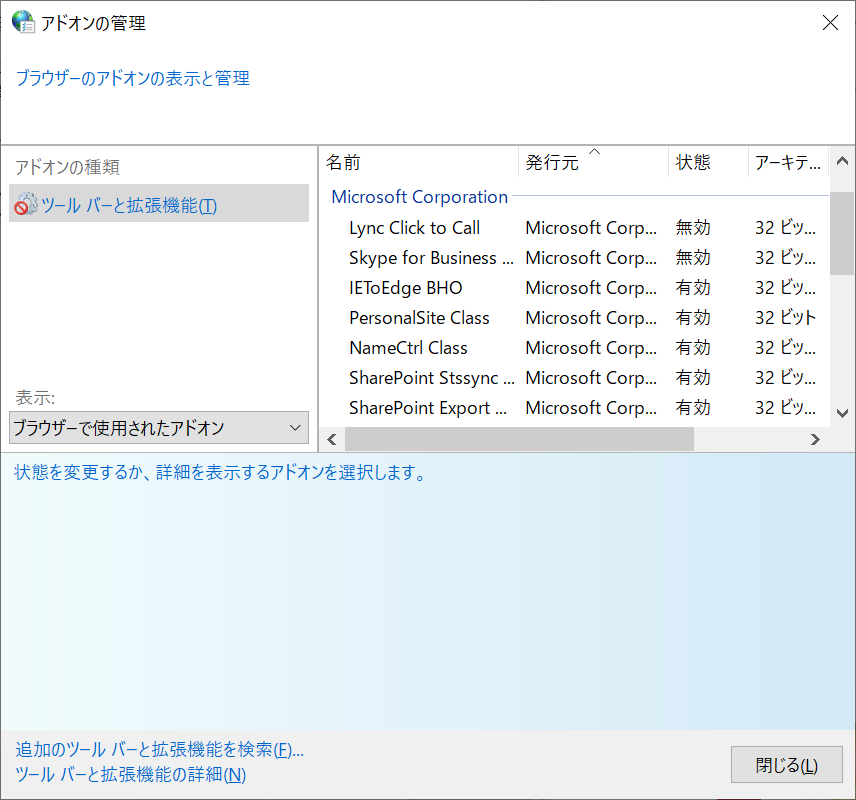Viewport: 856px width, 800px height.
Task: Click the アーキテ... column header
Action: pos(787,162)
